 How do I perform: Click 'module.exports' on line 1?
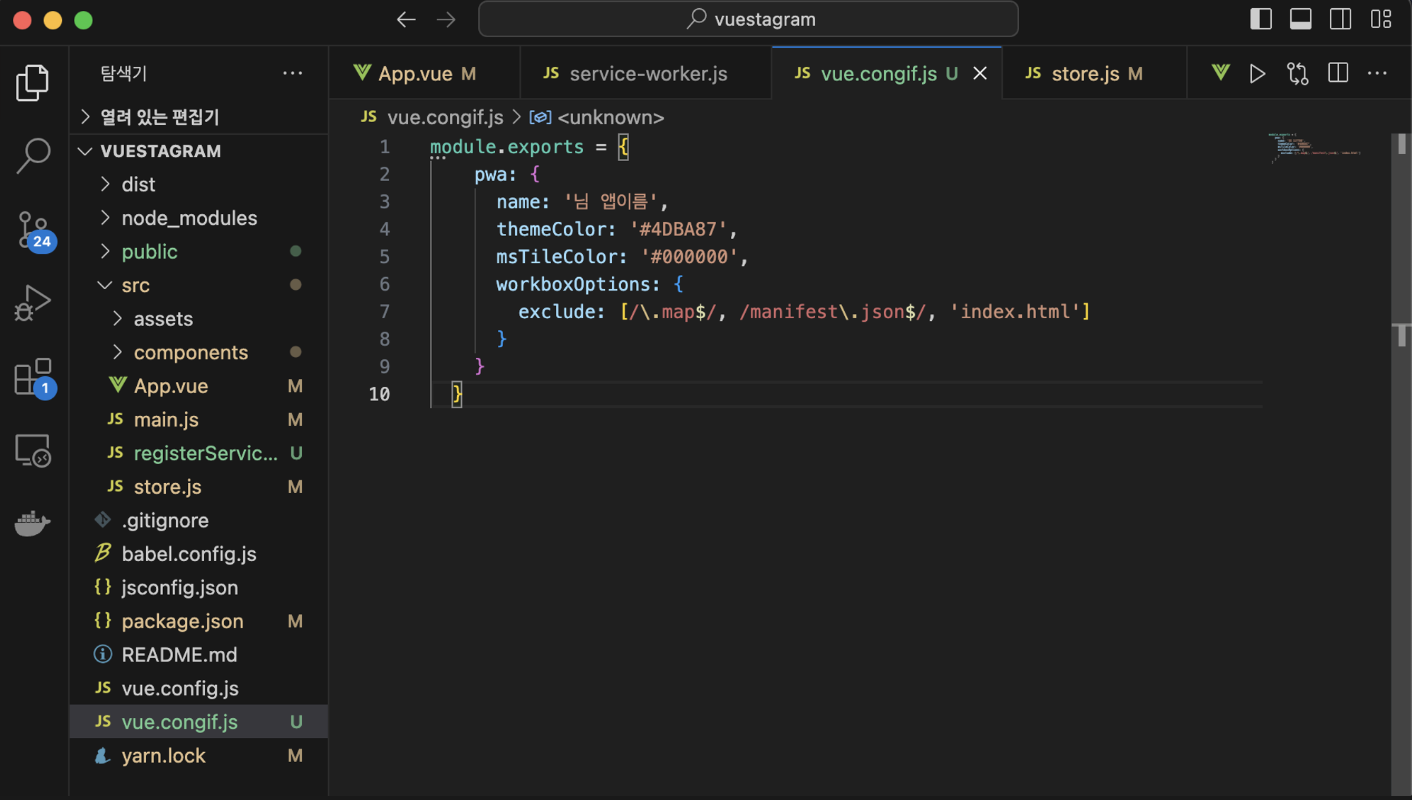(x=507, y=147)
